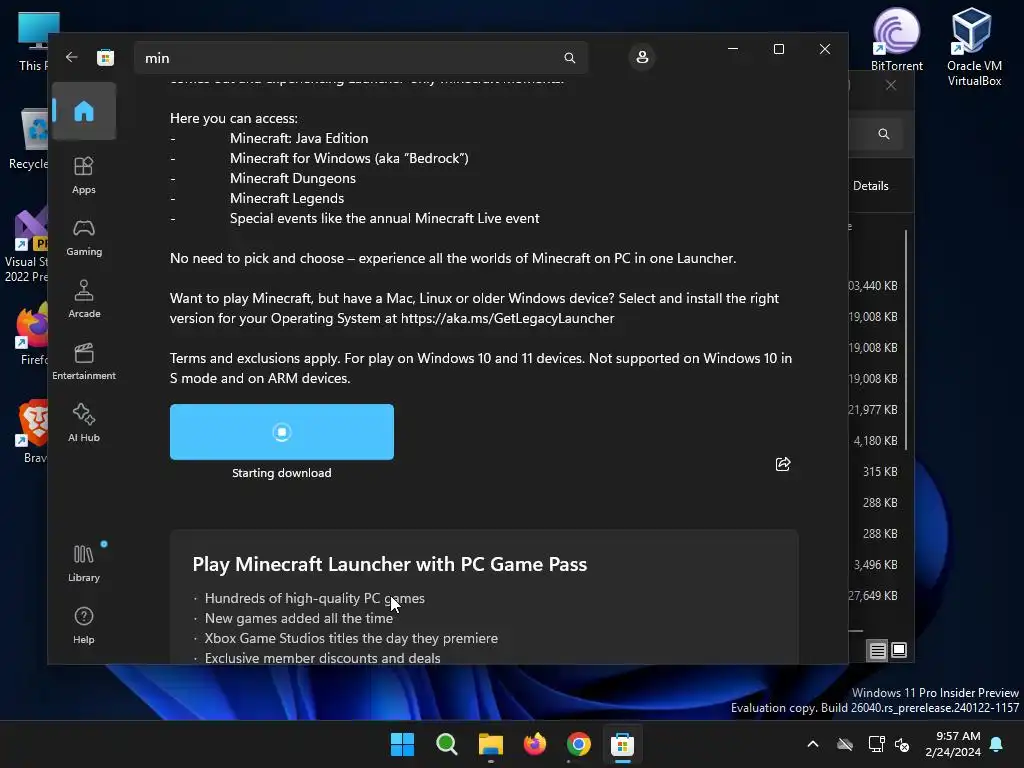Click the Store search field containing 'min'
Viewport: 1024px width, 768px height.
(360, 58)
